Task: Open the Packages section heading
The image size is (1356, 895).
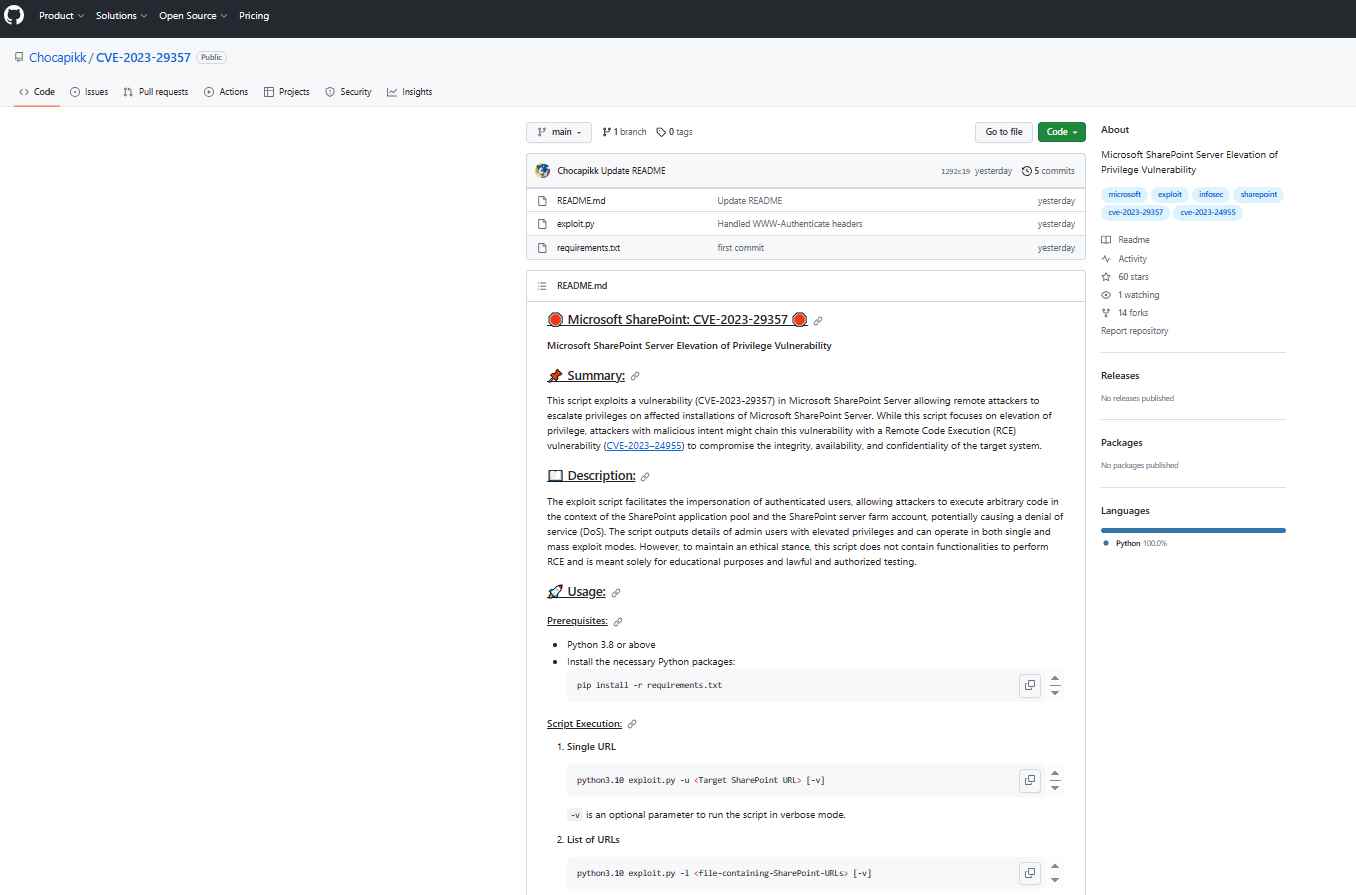Action: pos(1122,443)
